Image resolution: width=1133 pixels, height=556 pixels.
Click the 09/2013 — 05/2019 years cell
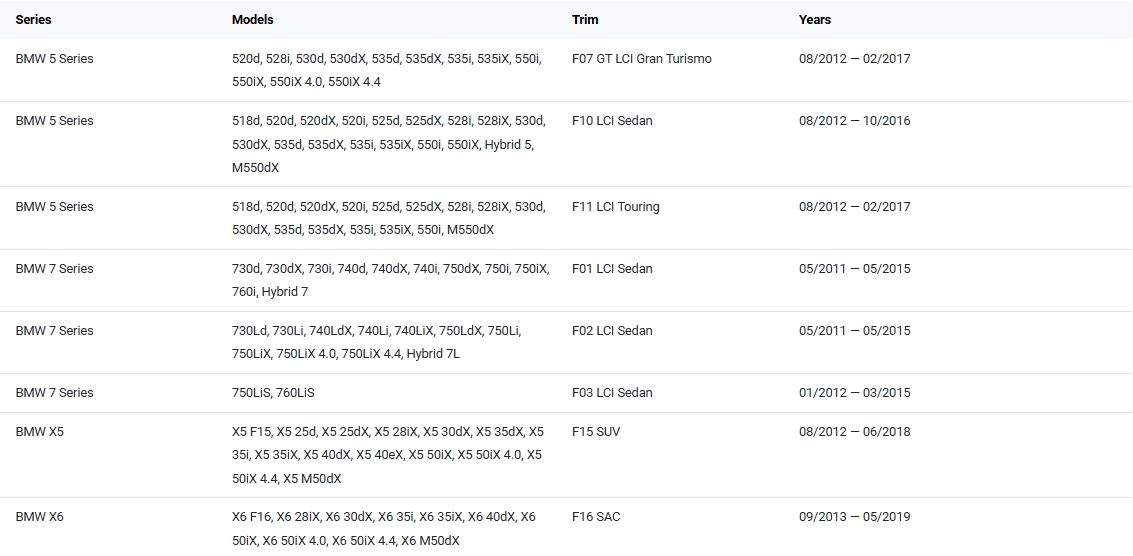(854, 516)
